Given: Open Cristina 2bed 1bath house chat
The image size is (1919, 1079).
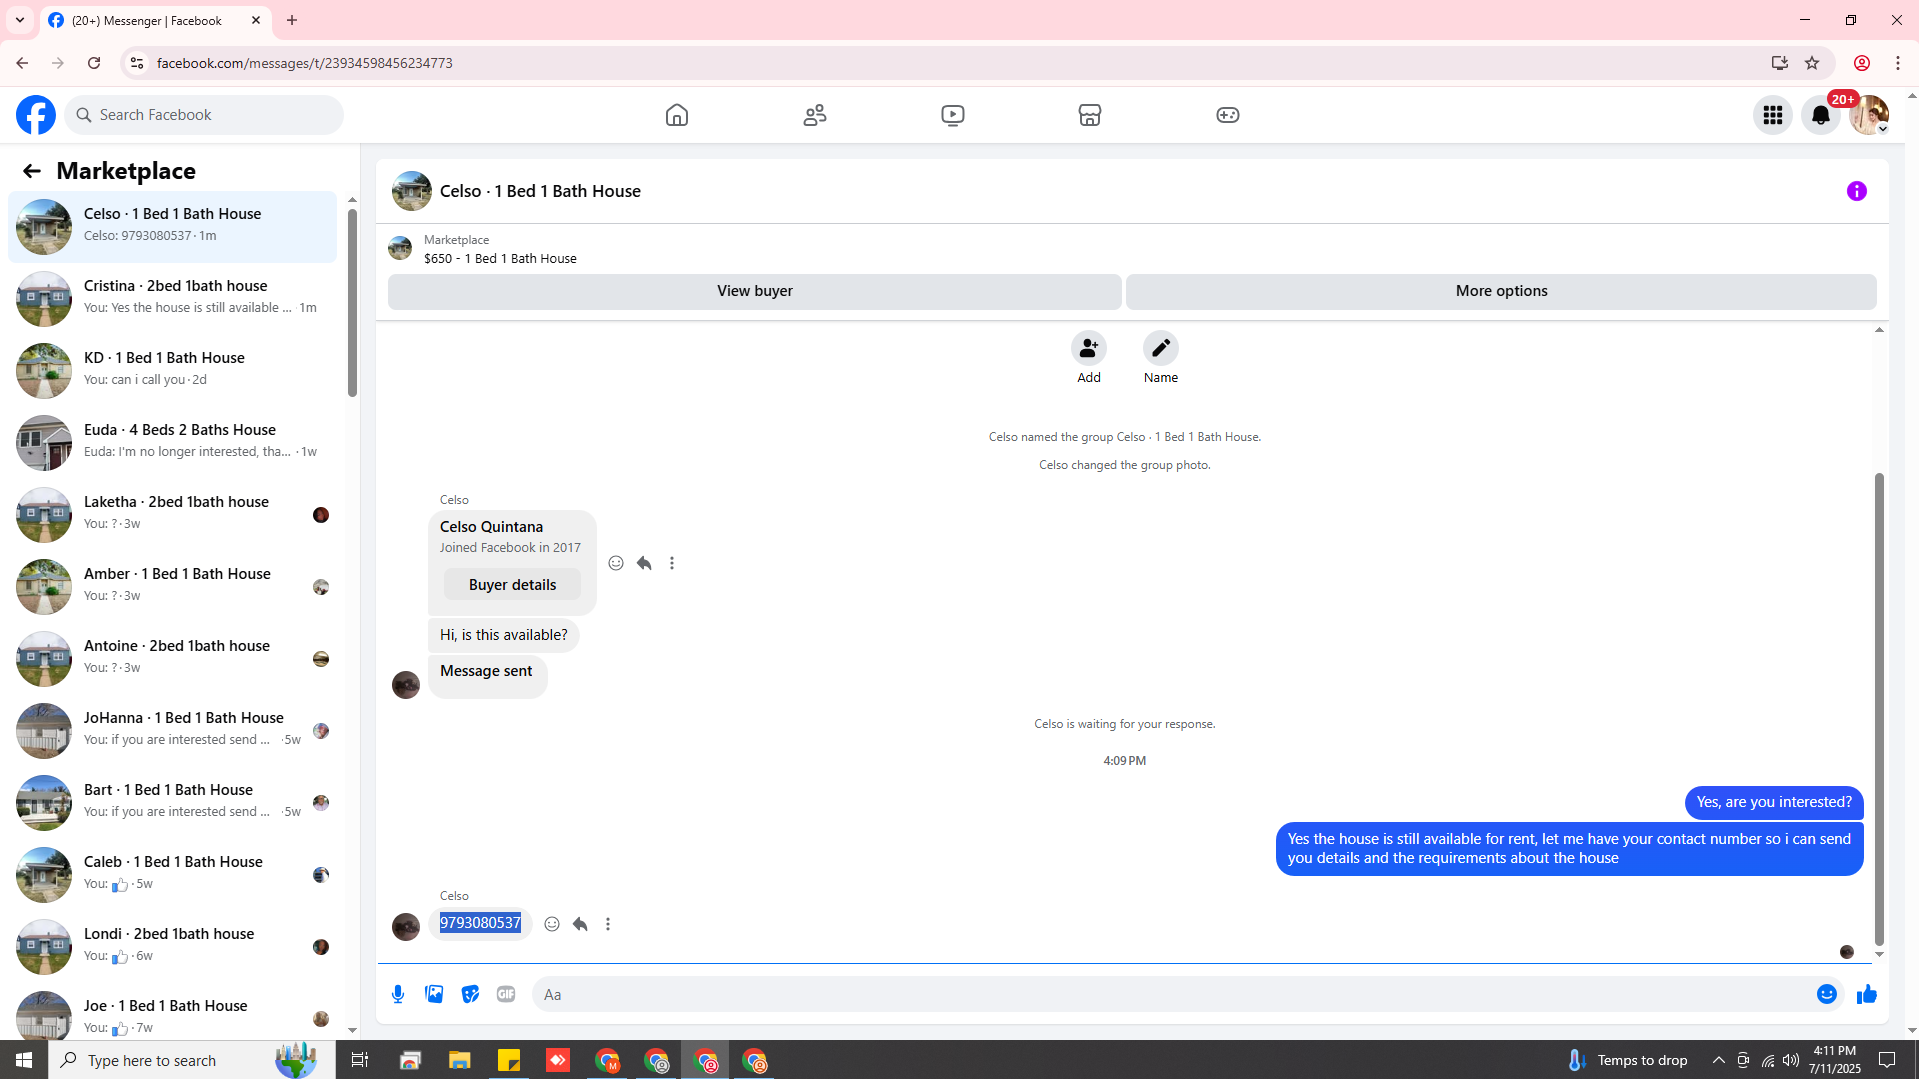Looking at the screenshot, I should pyautogui.click(x=172, y=298).
